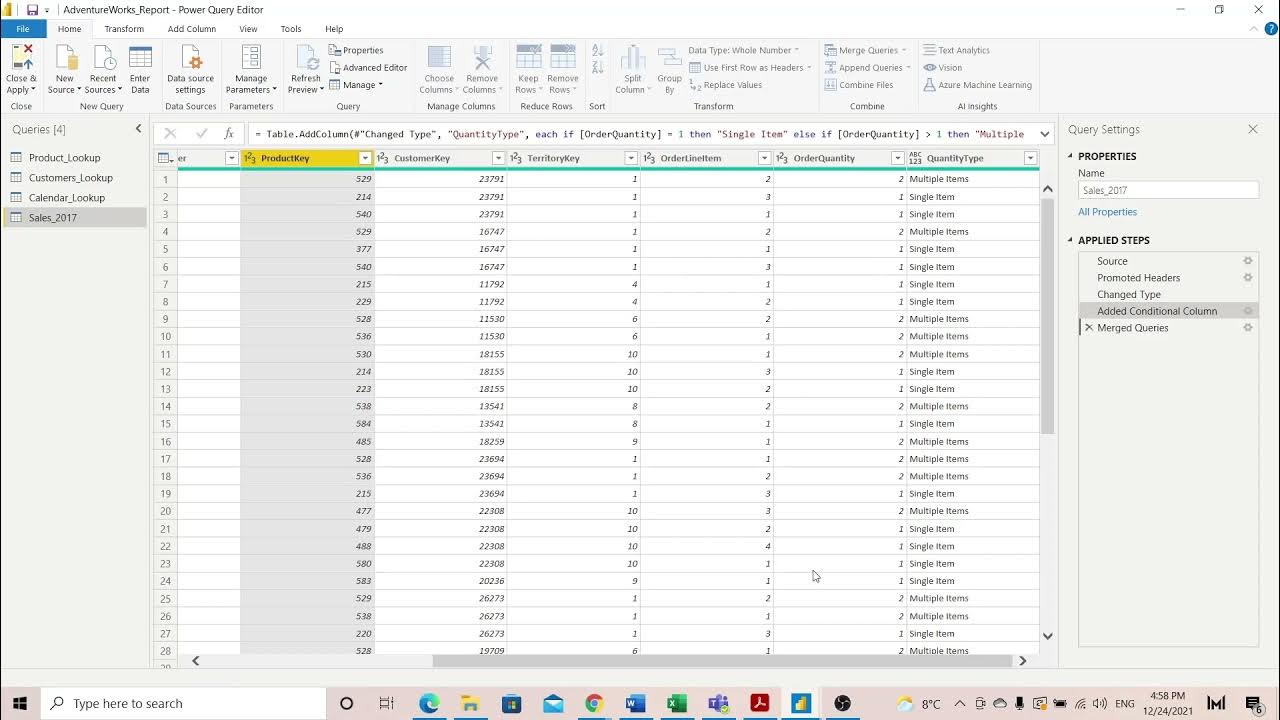Viewport: 1280px width, 720px height.
Task: Click the horizontal scrollbar thumb
Action: click(722, 661)
